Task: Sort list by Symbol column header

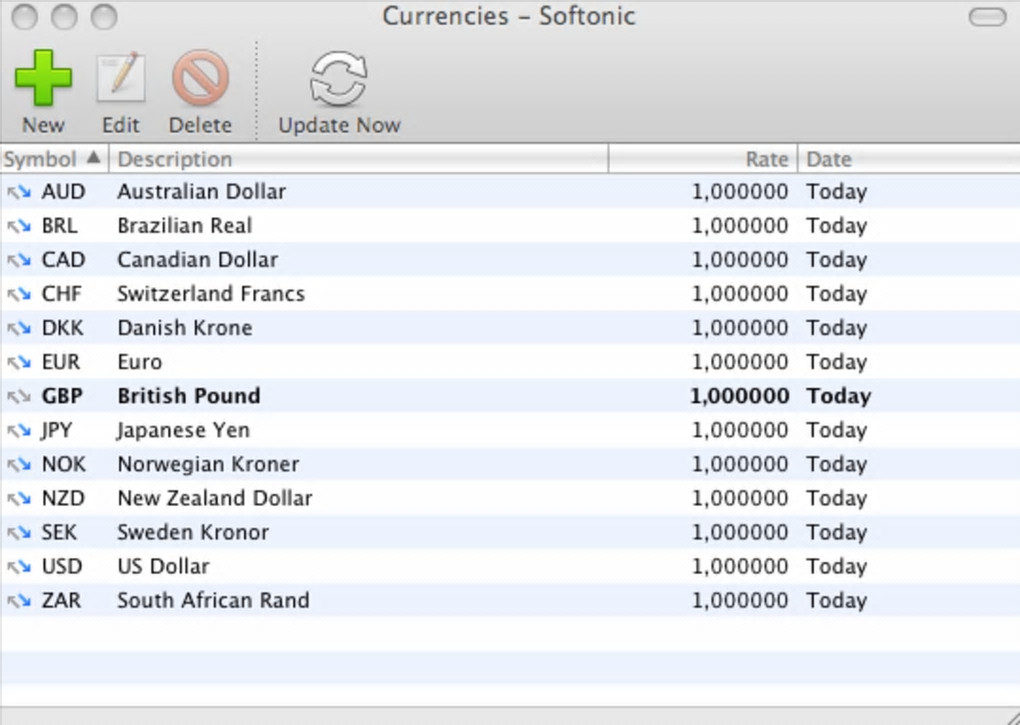Action: coord(52,159)
